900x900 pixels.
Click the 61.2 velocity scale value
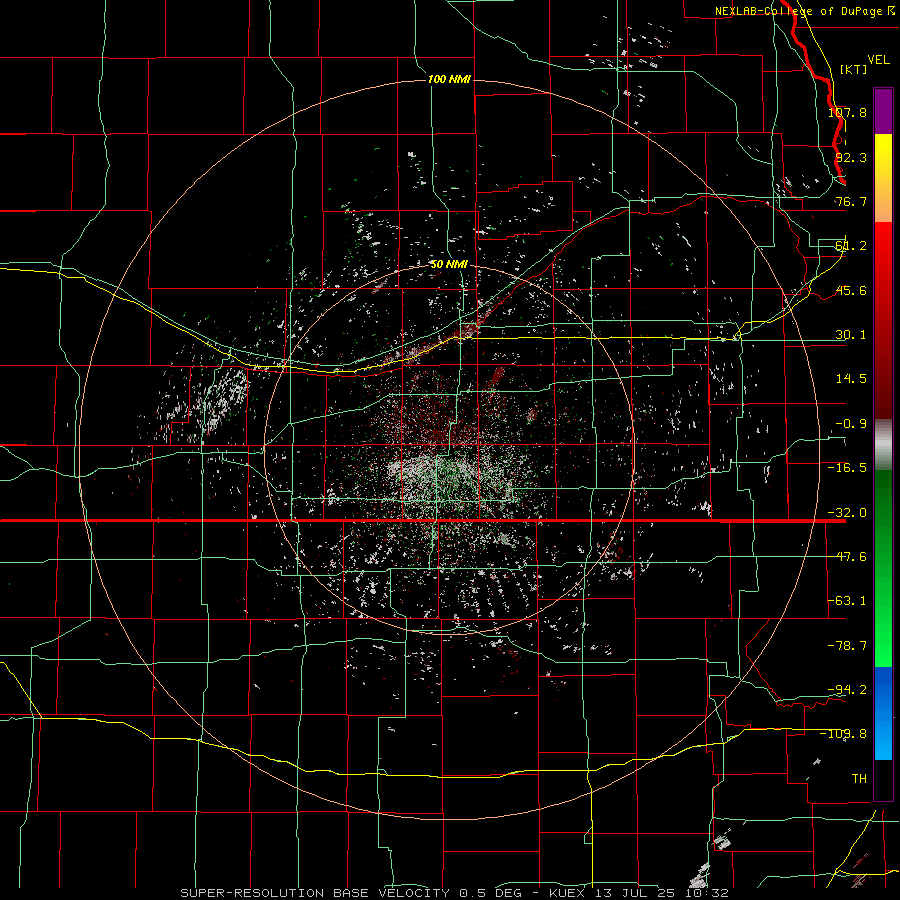point(851,246)
